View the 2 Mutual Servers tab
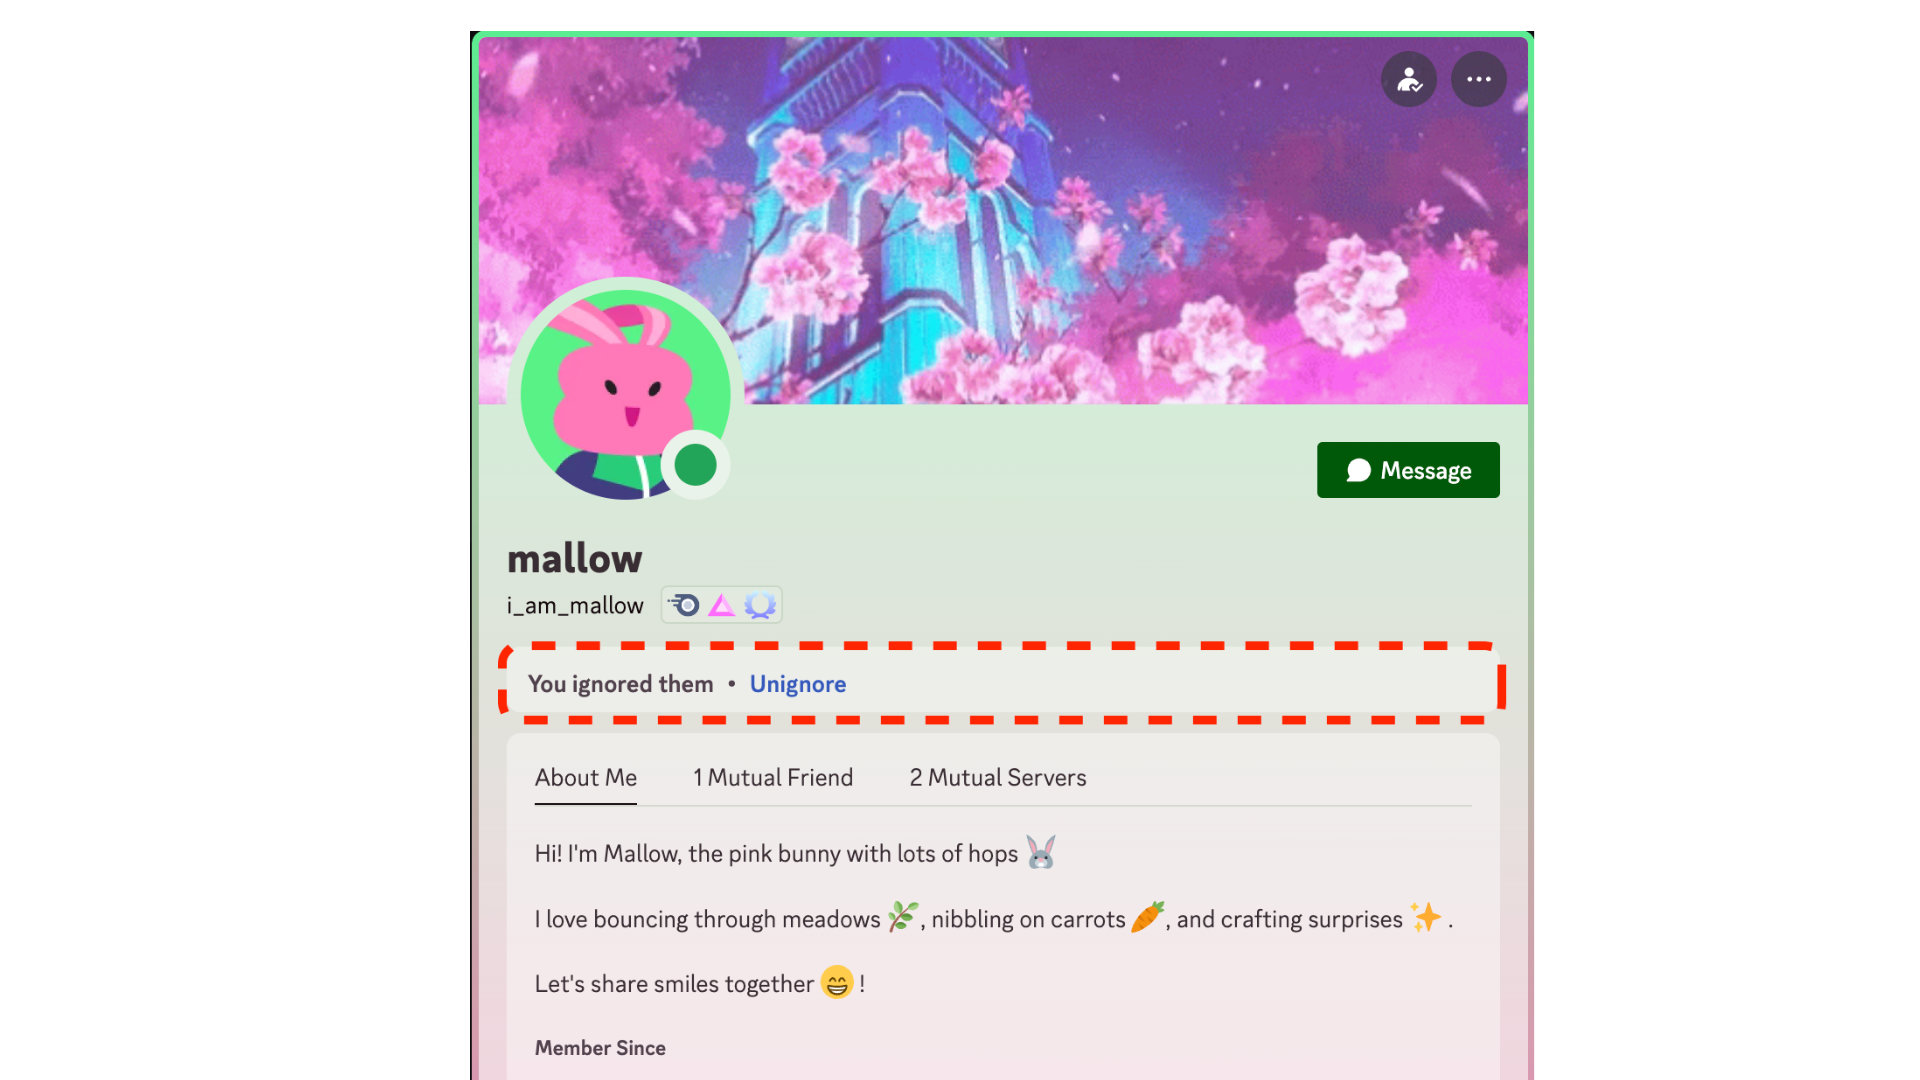Image resolution: width=1920 pixels, height=1080 pixels. (x=998, y=778)
